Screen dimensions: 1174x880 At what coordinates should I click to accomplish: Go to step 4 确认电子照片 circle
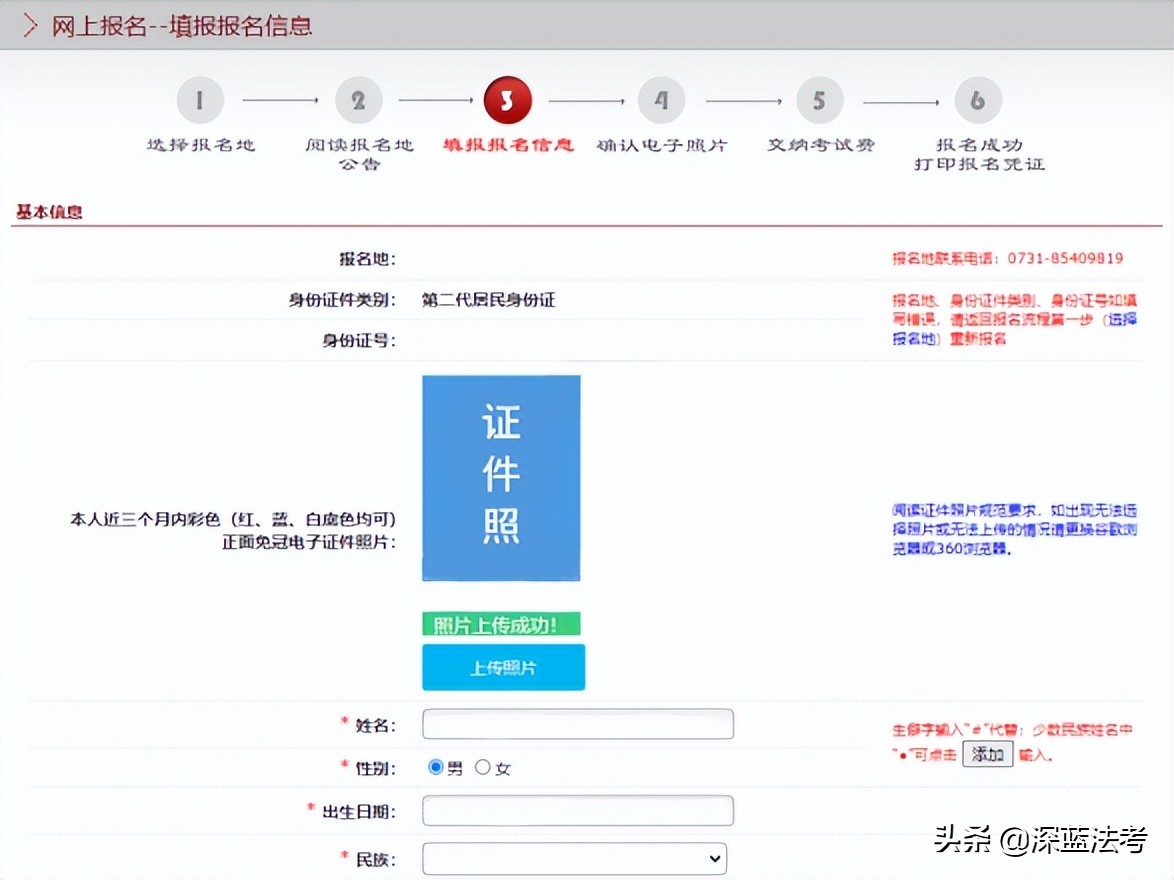point(661,100)
